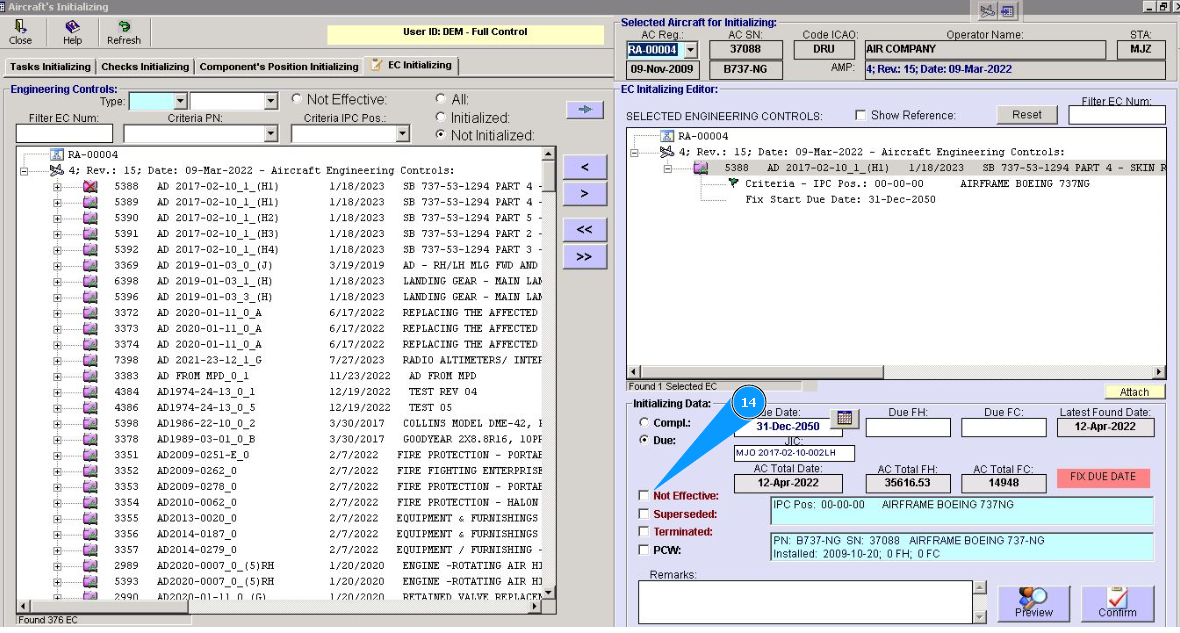Tick the Show Reference checkbox
Screen dimensions: 1180x633
tap(860, 115)
